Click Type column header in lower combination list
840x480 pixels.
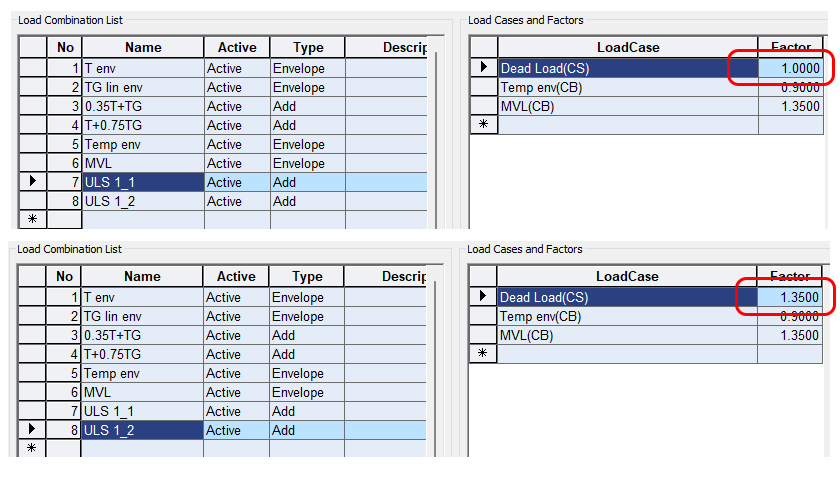(307, 277)
